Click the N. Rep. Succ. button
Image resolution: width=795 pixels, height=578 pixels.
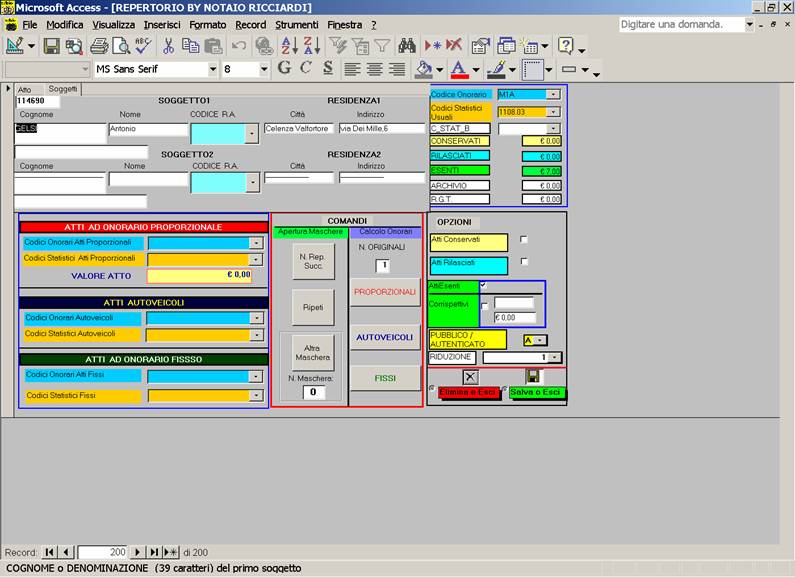pyautogui.click(x=313, y=261)
